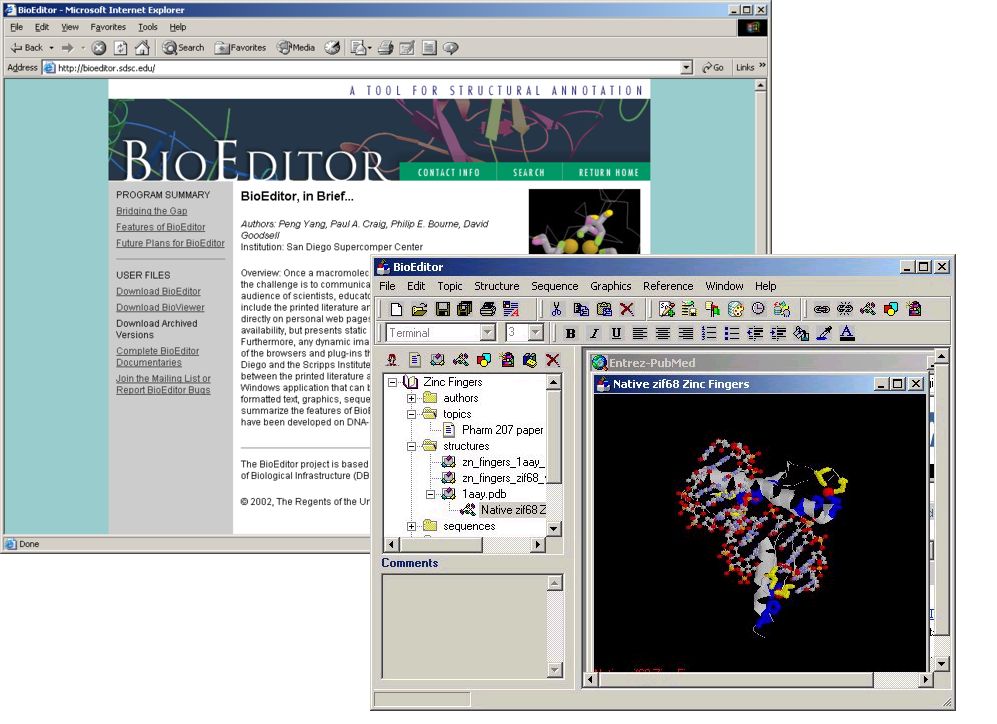Open the Favorites menu in Internet Explorer
This screenshot has width=997, height=724.
(108, 27)
